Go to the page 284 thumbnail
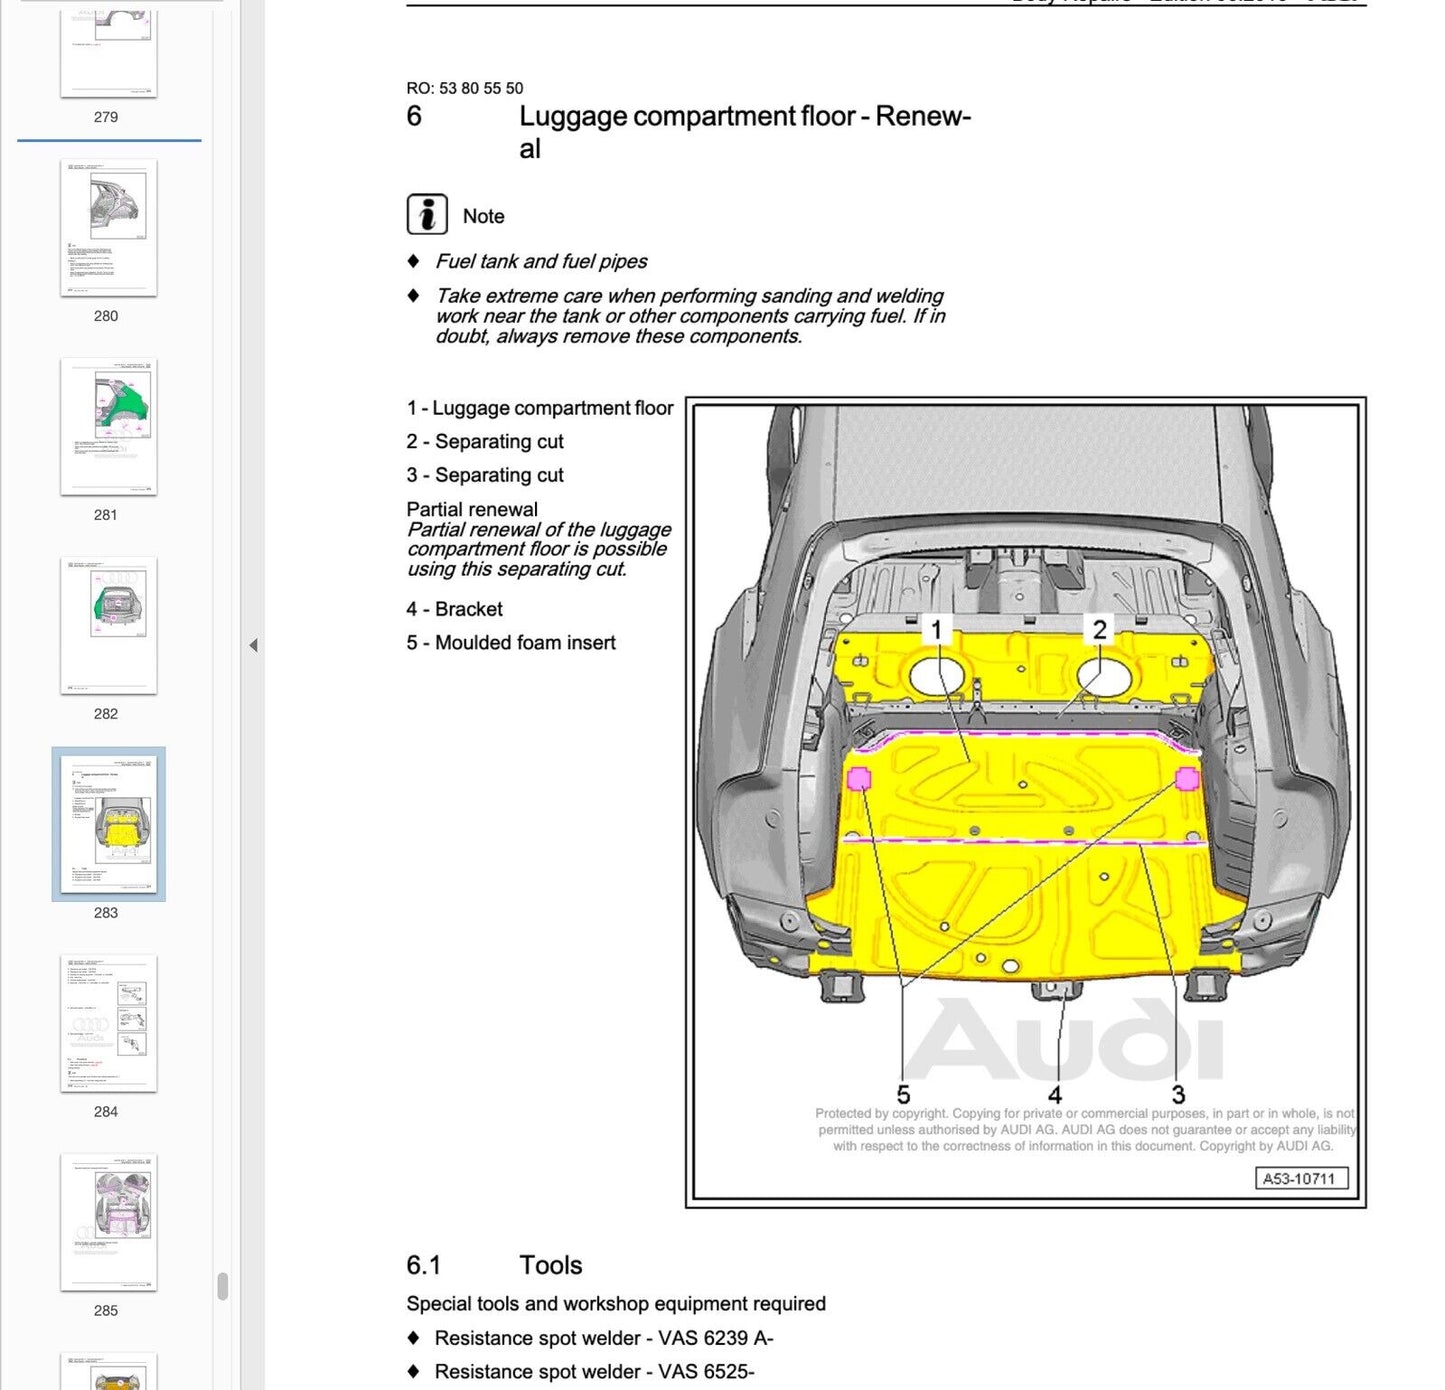 [109, 1023]
